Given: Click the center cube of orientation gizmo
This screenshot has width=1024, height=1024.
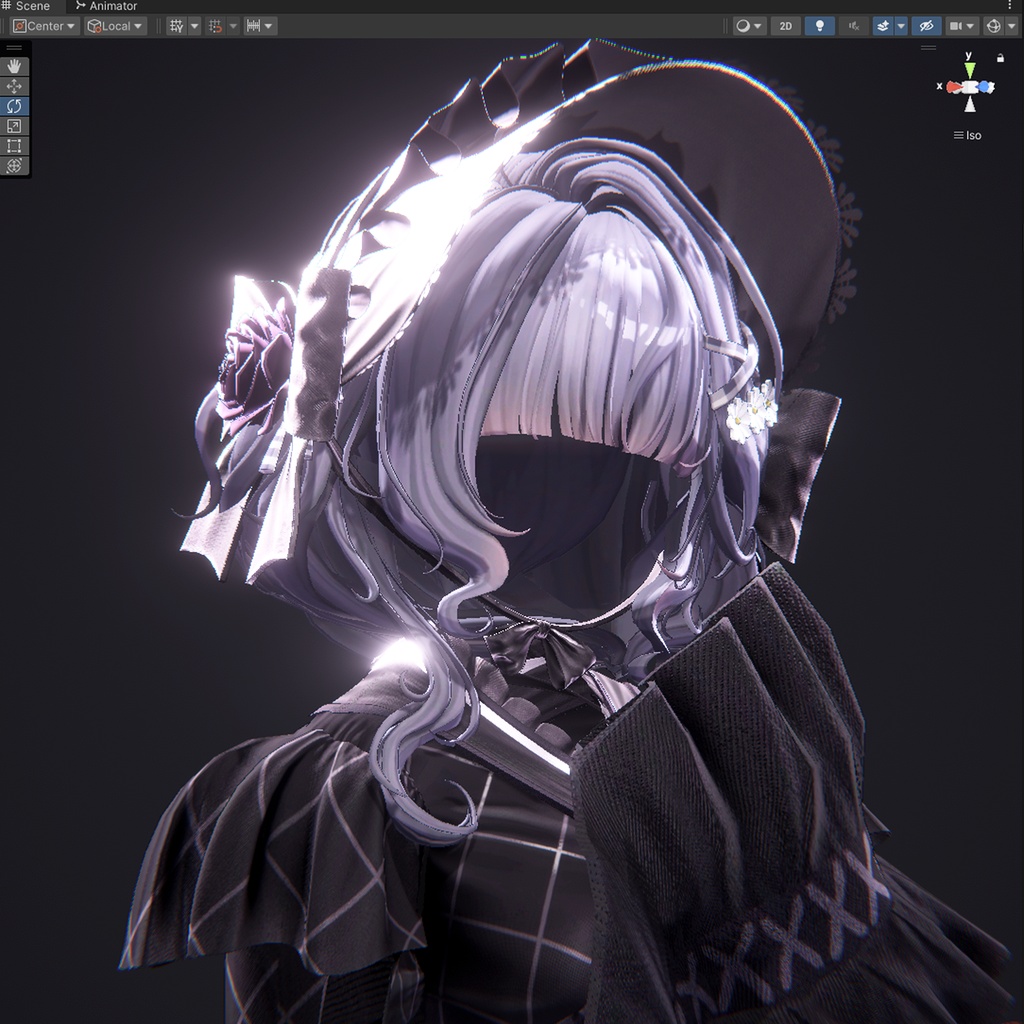Looking at the screenshot, I should click(970, 87).
